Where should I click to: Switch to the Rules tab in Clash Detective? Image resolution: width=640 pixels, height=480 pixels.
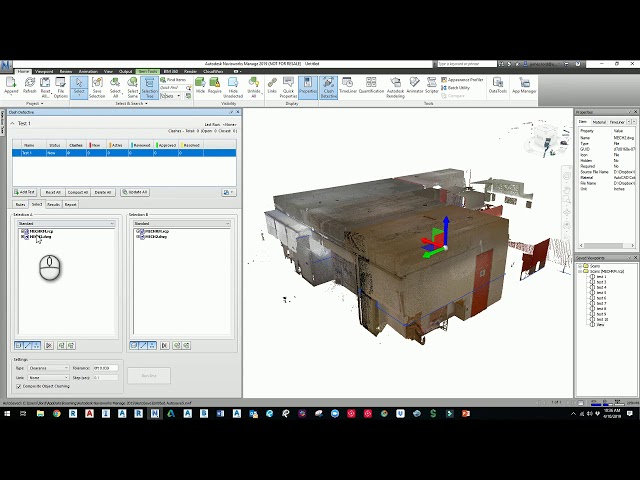point(20,204)
